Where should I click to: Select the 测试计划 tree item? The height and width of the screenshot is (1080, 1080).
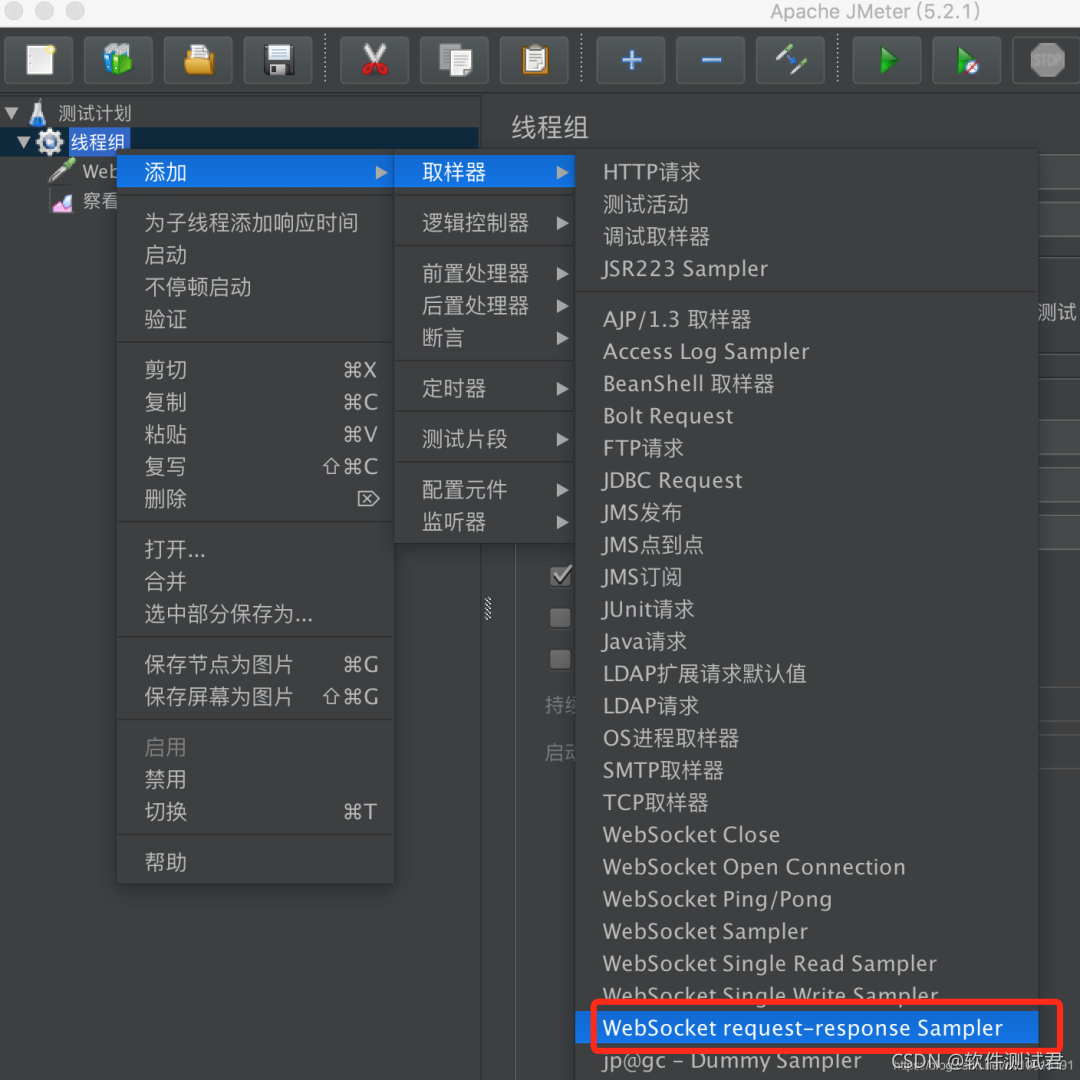tap(94, 112)
